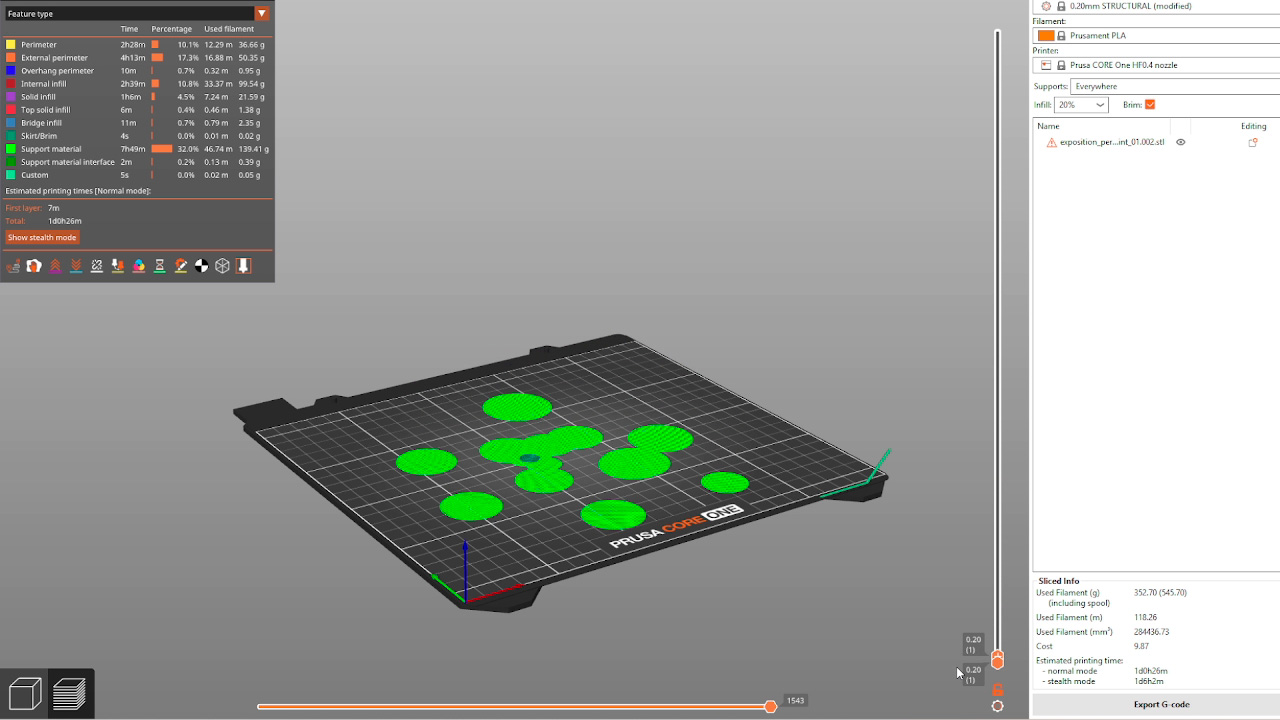
Task: Hide exposition STL object with eye icon
Action: pyautogui.click(x=1180, y=142)
